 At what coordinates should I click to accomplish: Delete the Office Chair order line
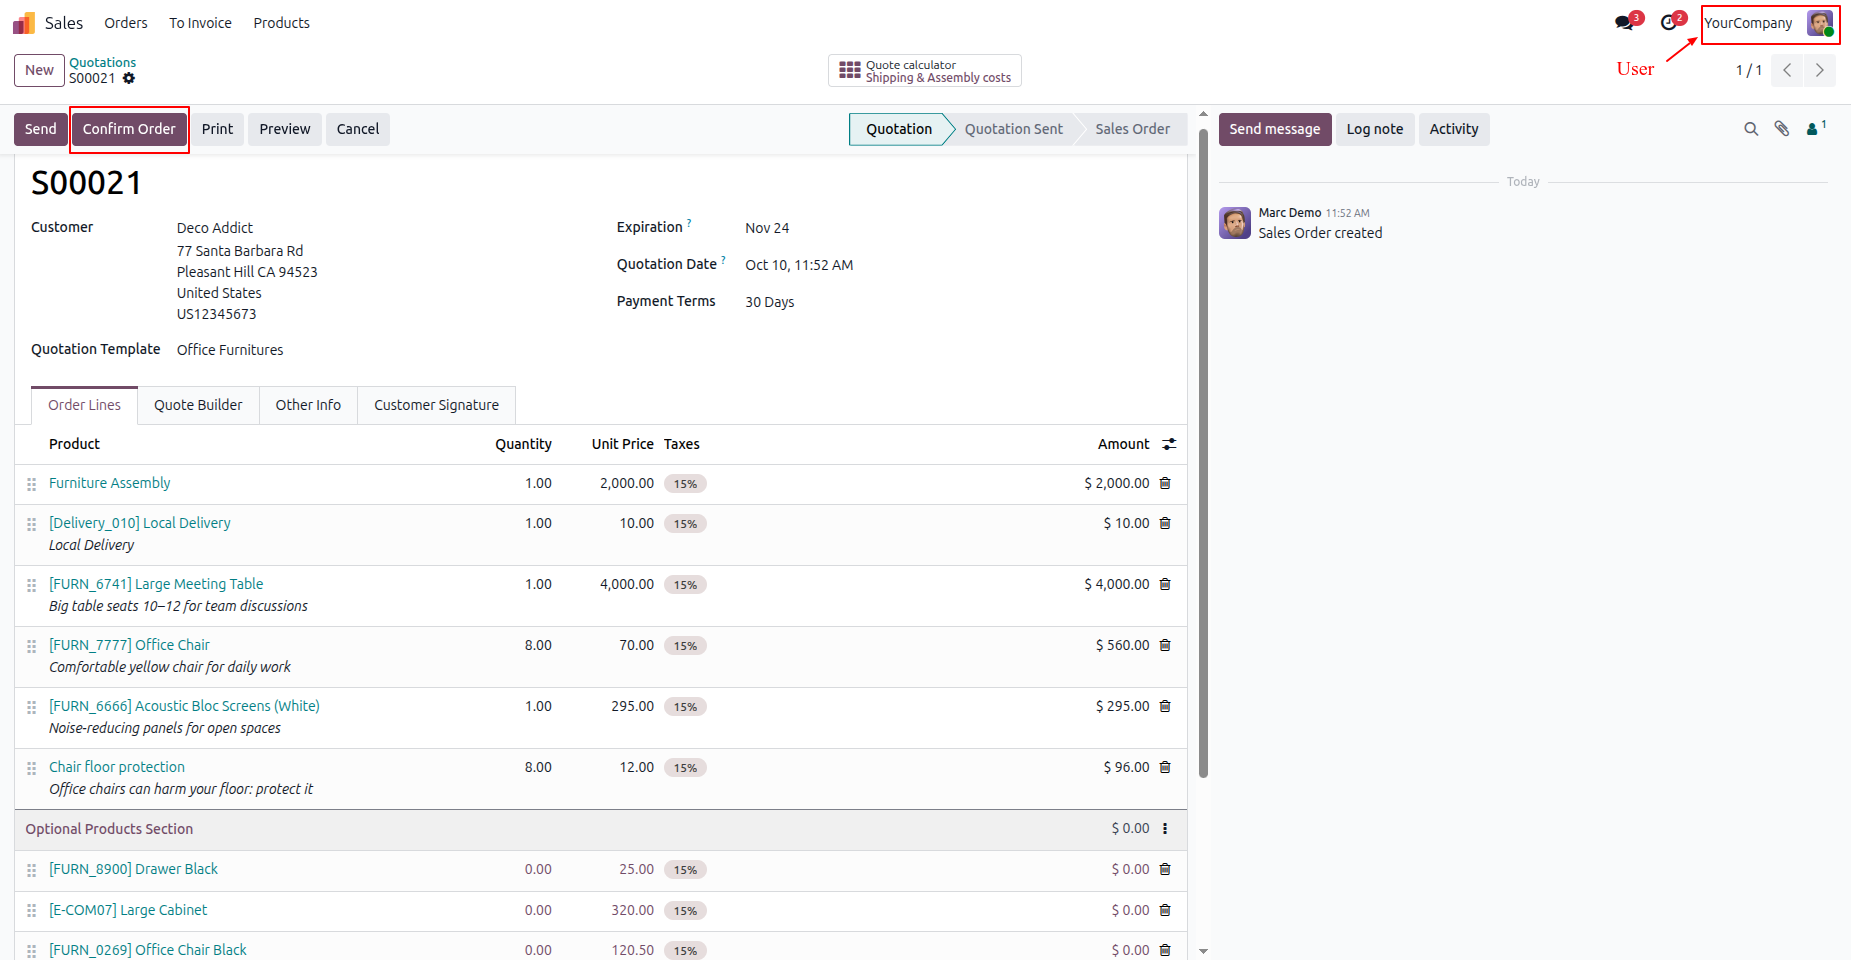tap(1165, 645)
